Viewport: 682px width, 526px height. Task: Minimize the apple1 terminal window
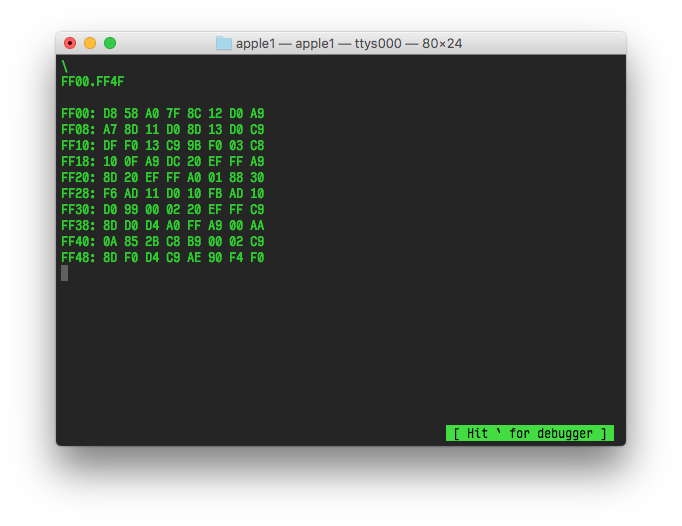coord(90,43)
